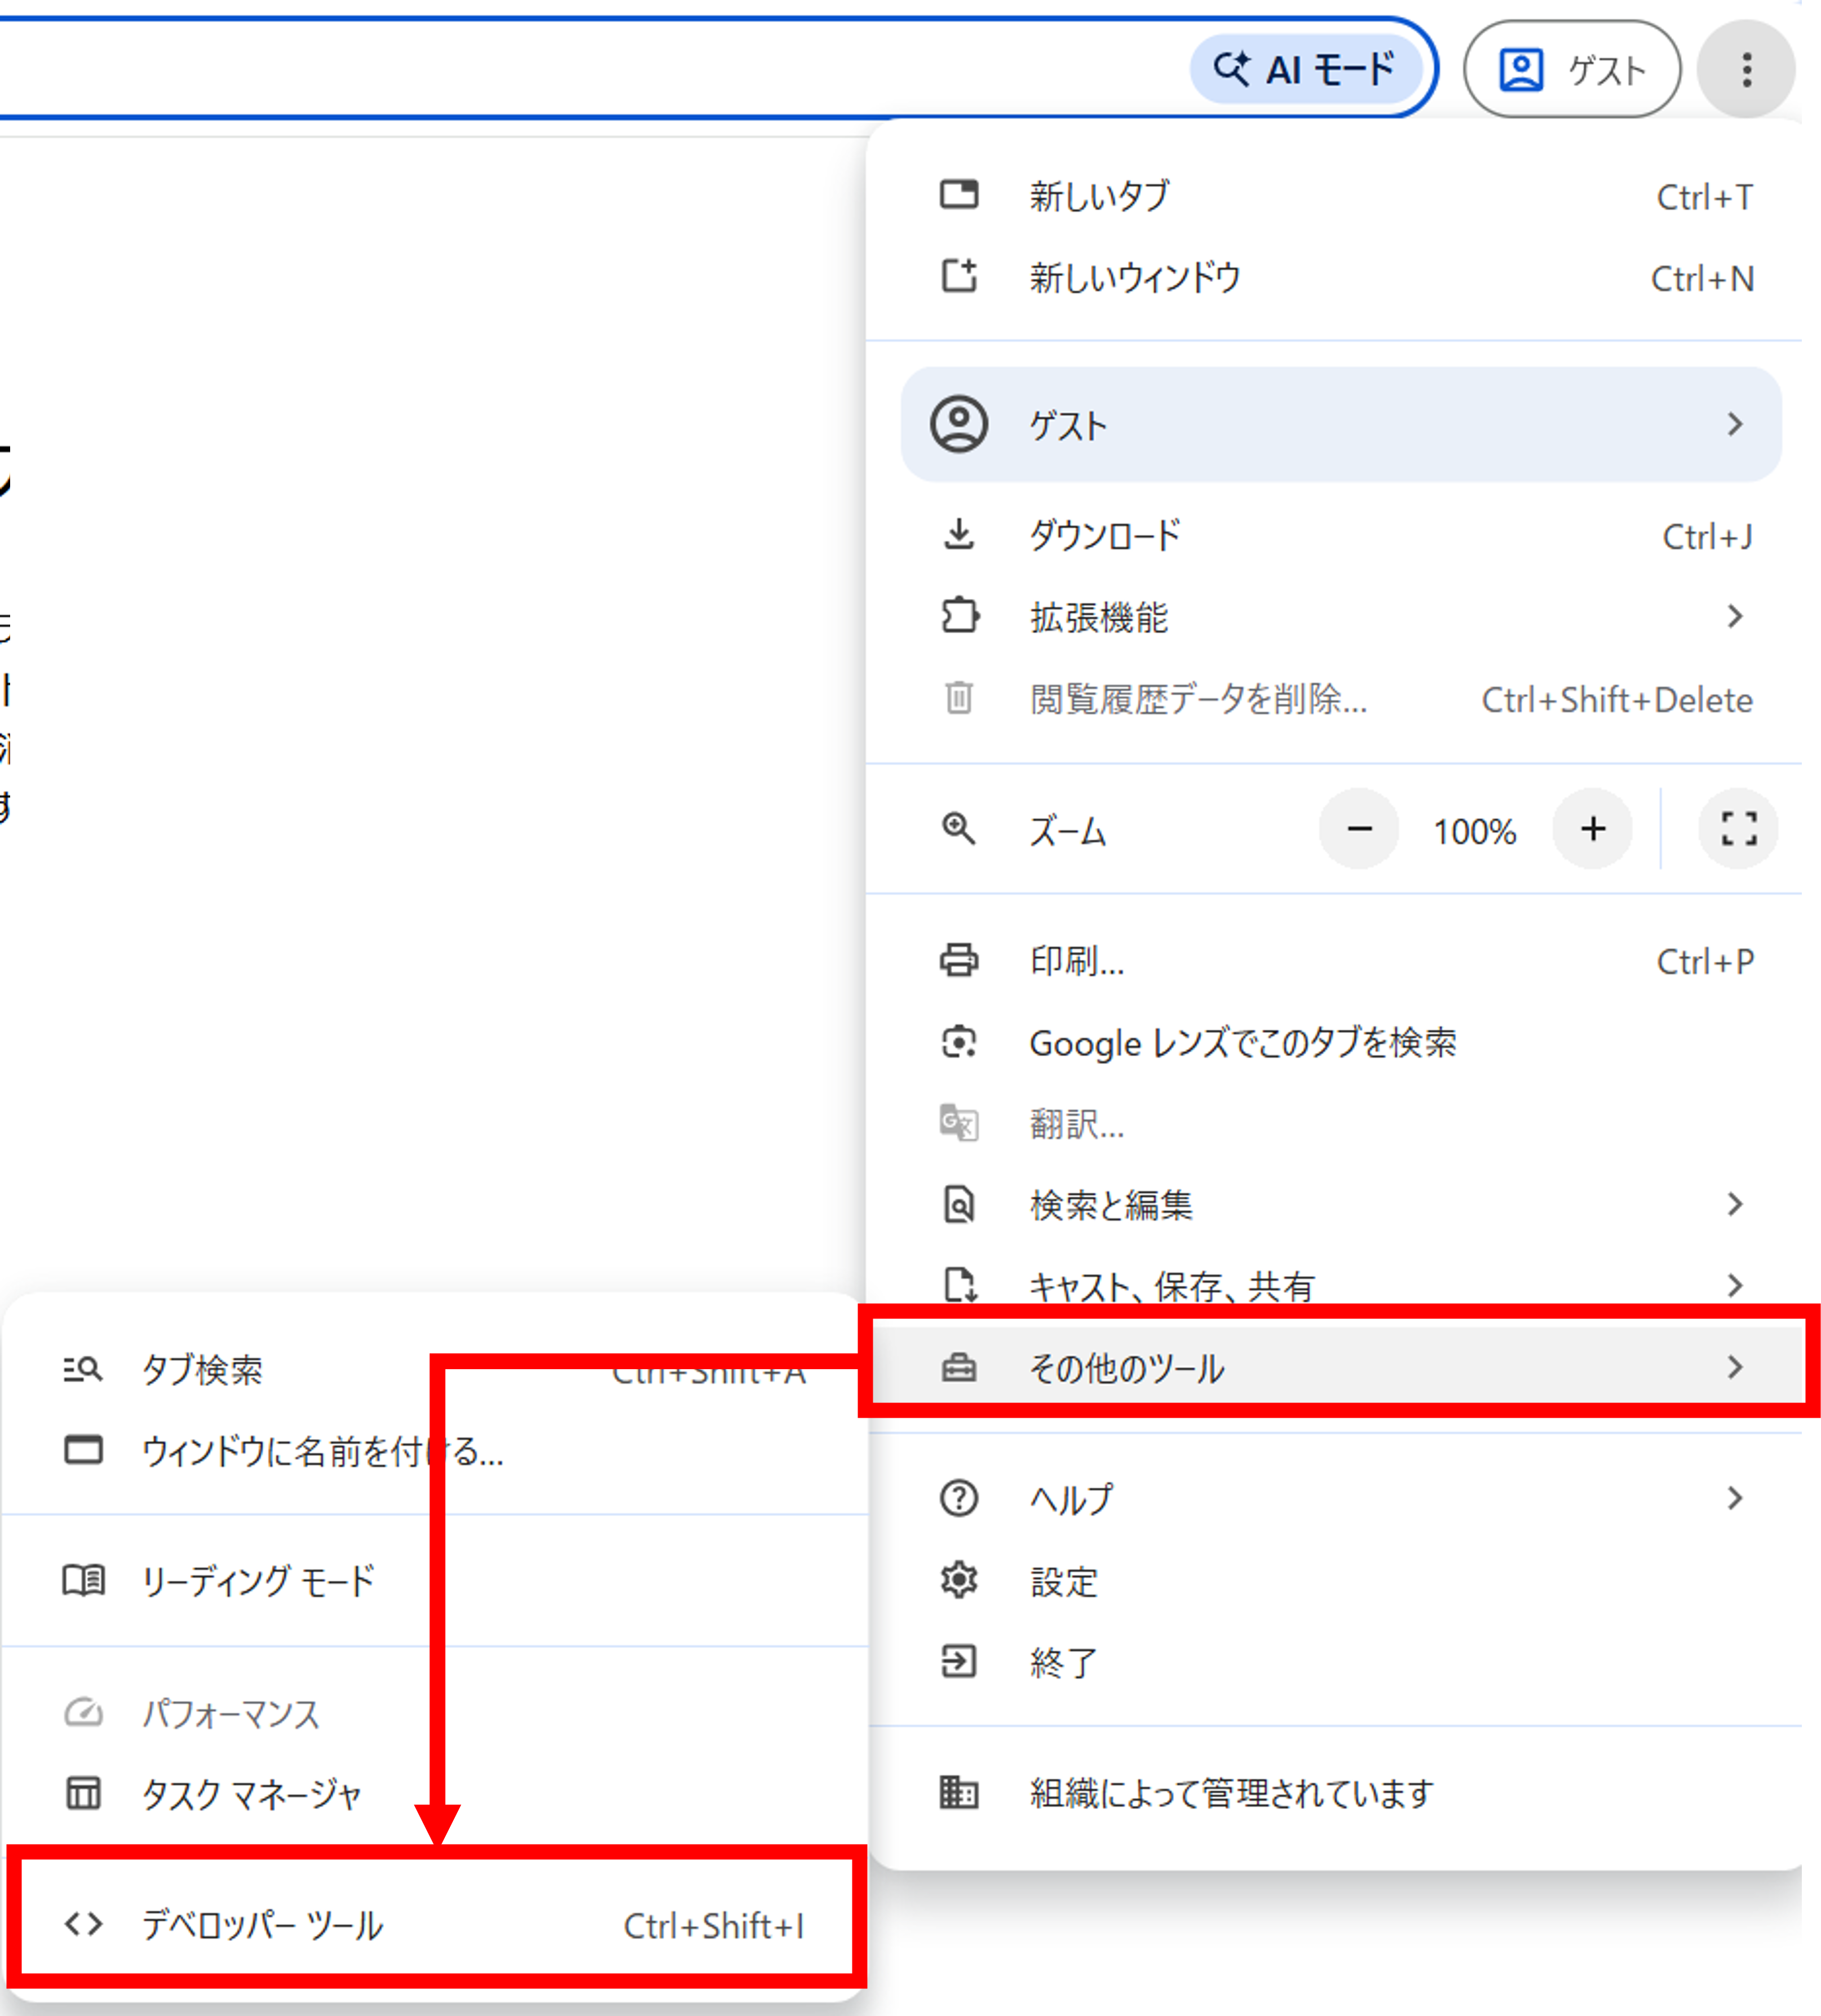Expand the 検索と編集 submenu chevron
The height and width of the screenshot is (2016, 1821).
click(x=1735, y=1204)
